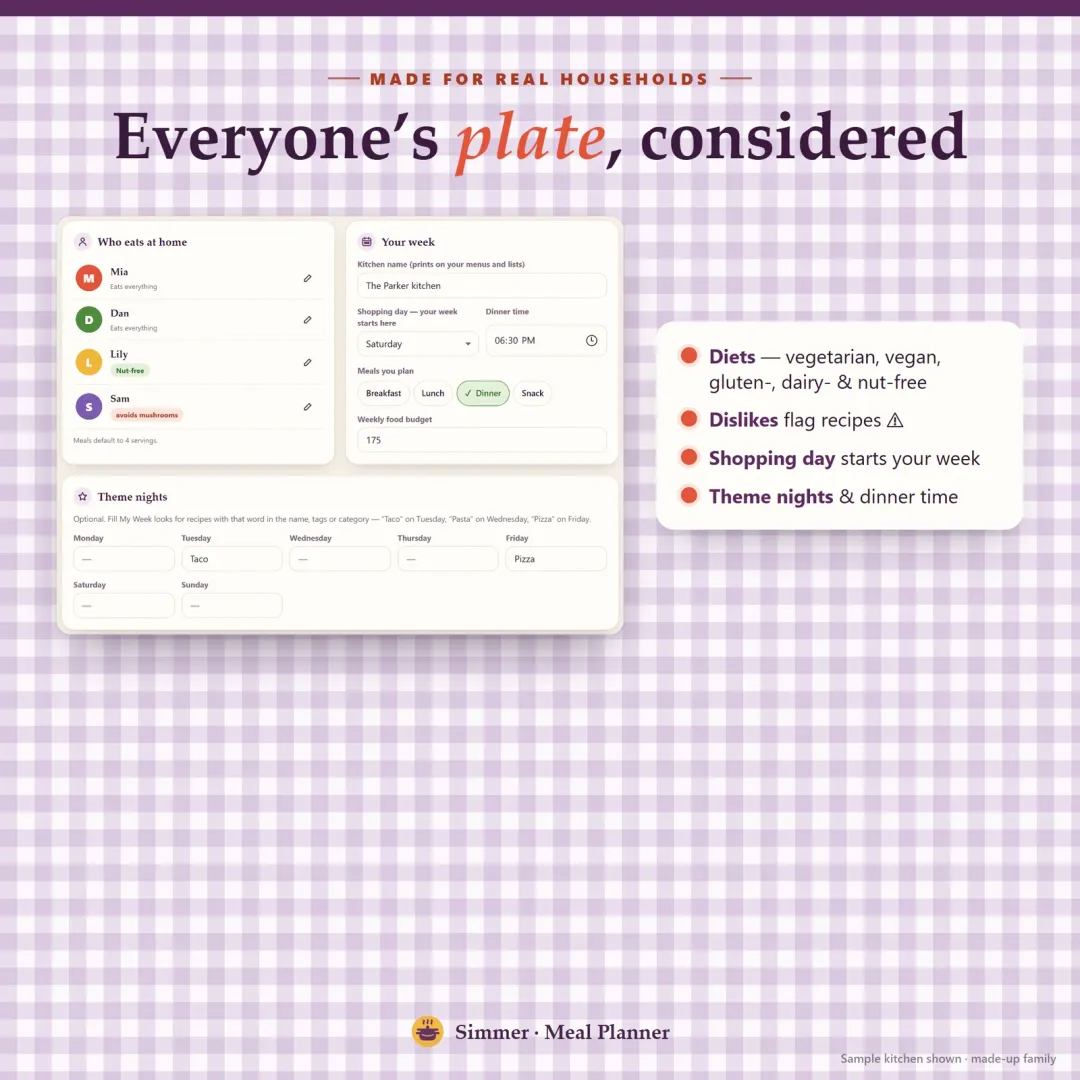Open the clock picker in Dinner time
This screenshot has width=1080, height=1080.
[x=591, y=340]
